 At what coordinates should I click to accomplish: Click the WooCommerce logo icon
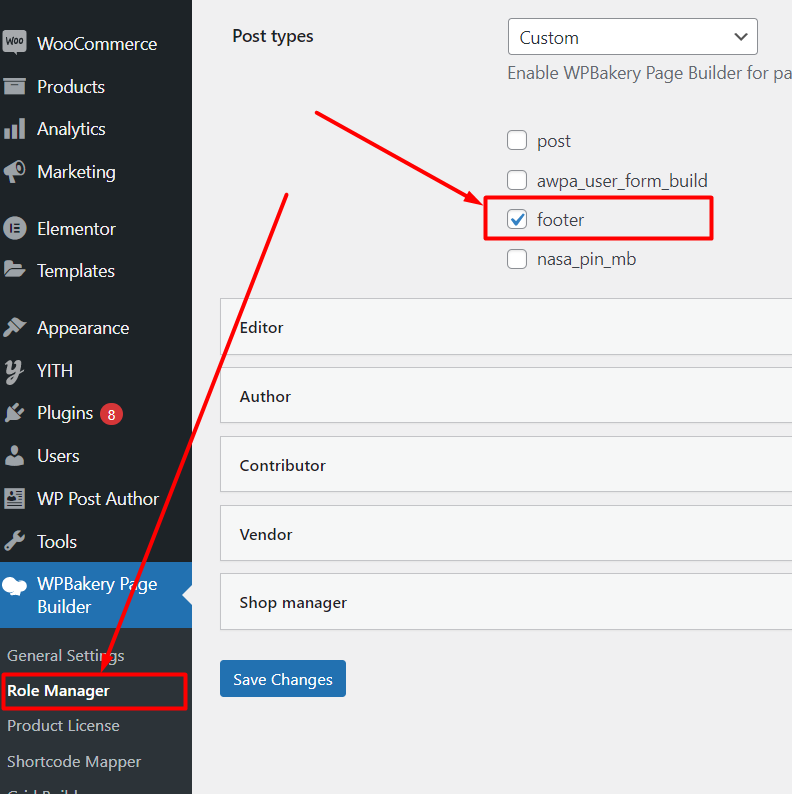pyautogui.click(x=14, y=43)
